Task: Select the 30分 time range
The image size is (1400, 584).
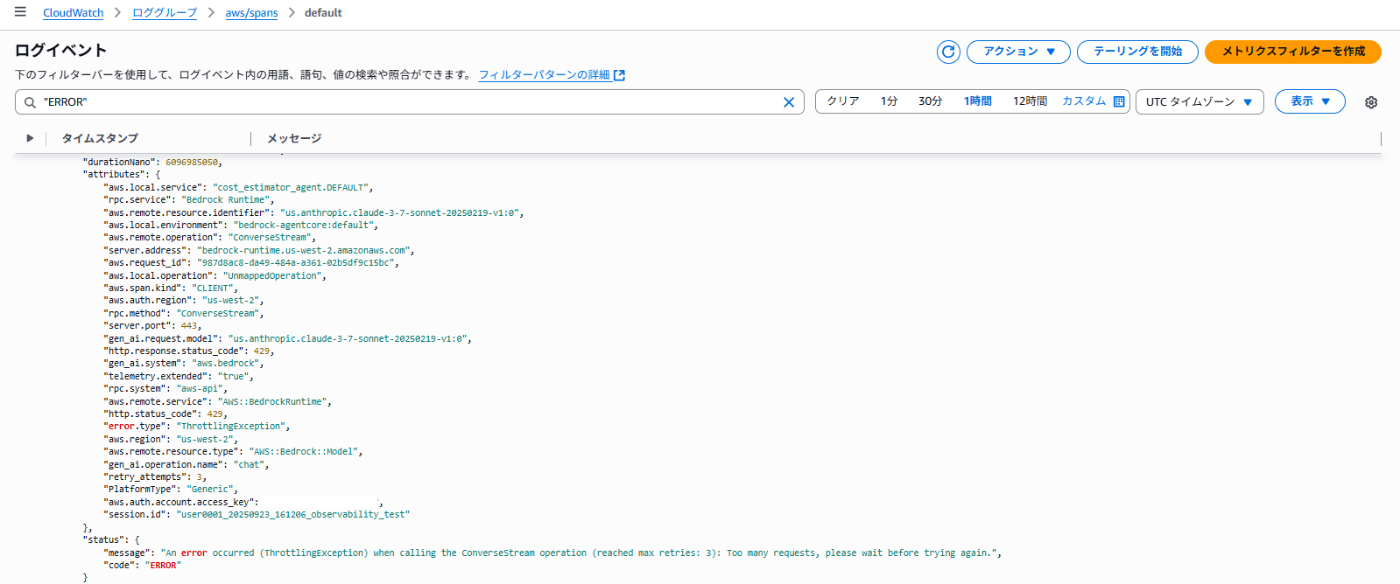Action: (x=930, y=102)
